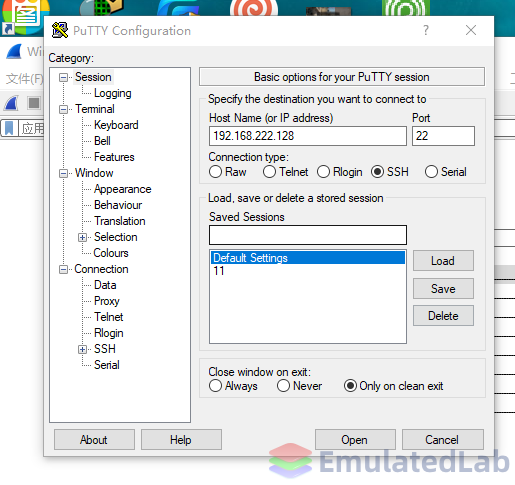Collapse the Connection tree node

pos(63,270)
